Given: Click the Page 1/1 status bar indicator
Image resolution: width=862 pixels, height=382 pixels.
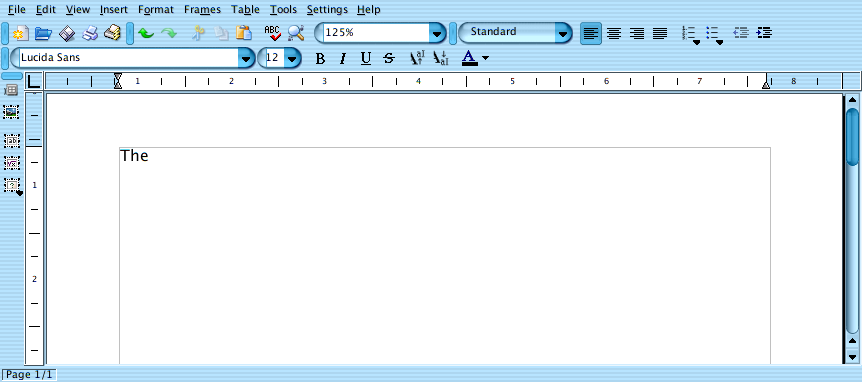Looking at the screenshot, I should coord(29,375).
